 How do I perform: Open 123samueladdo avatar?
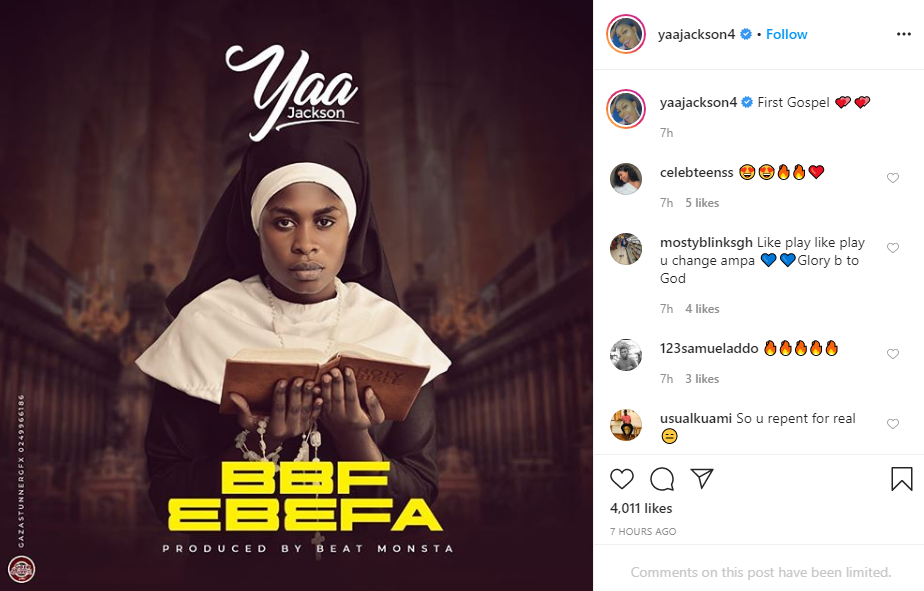click(626, 355)
